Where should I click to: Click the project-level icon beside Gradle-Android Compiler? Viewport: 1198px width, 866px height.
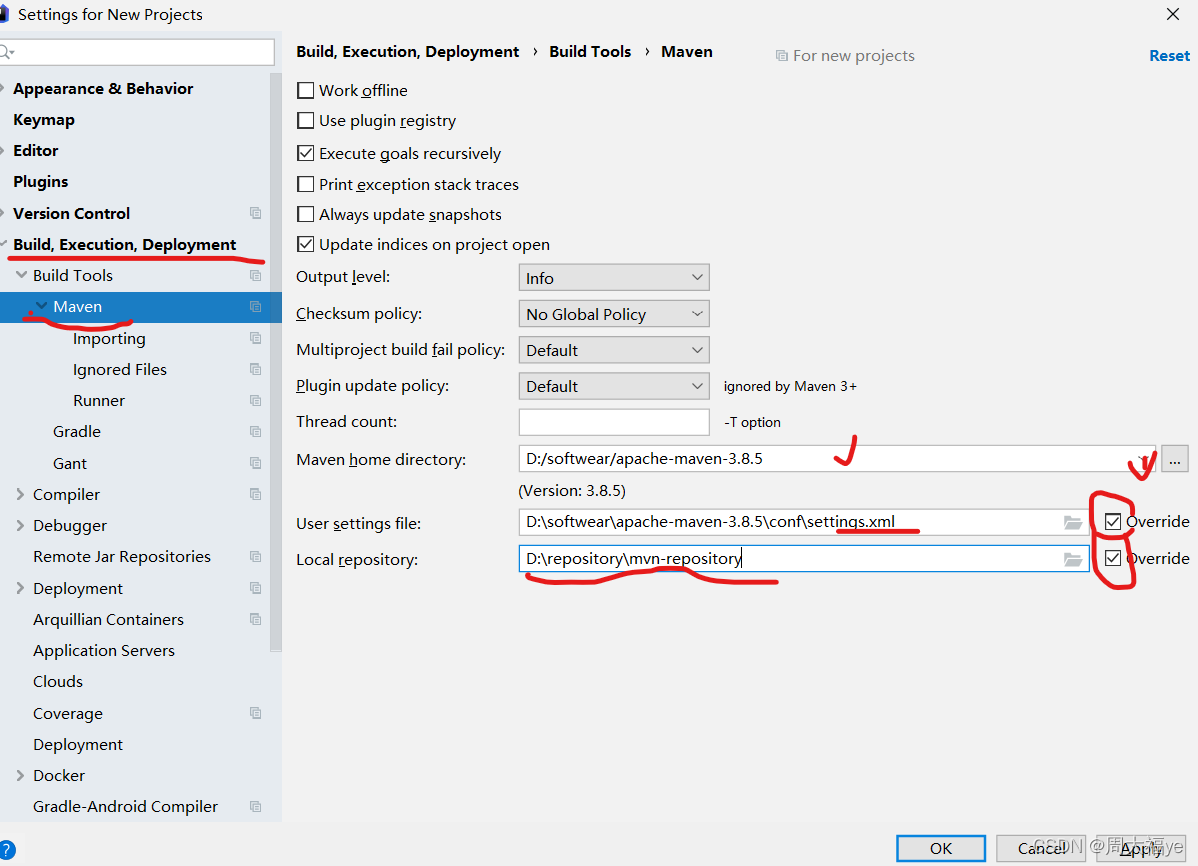tap(255, 806)
